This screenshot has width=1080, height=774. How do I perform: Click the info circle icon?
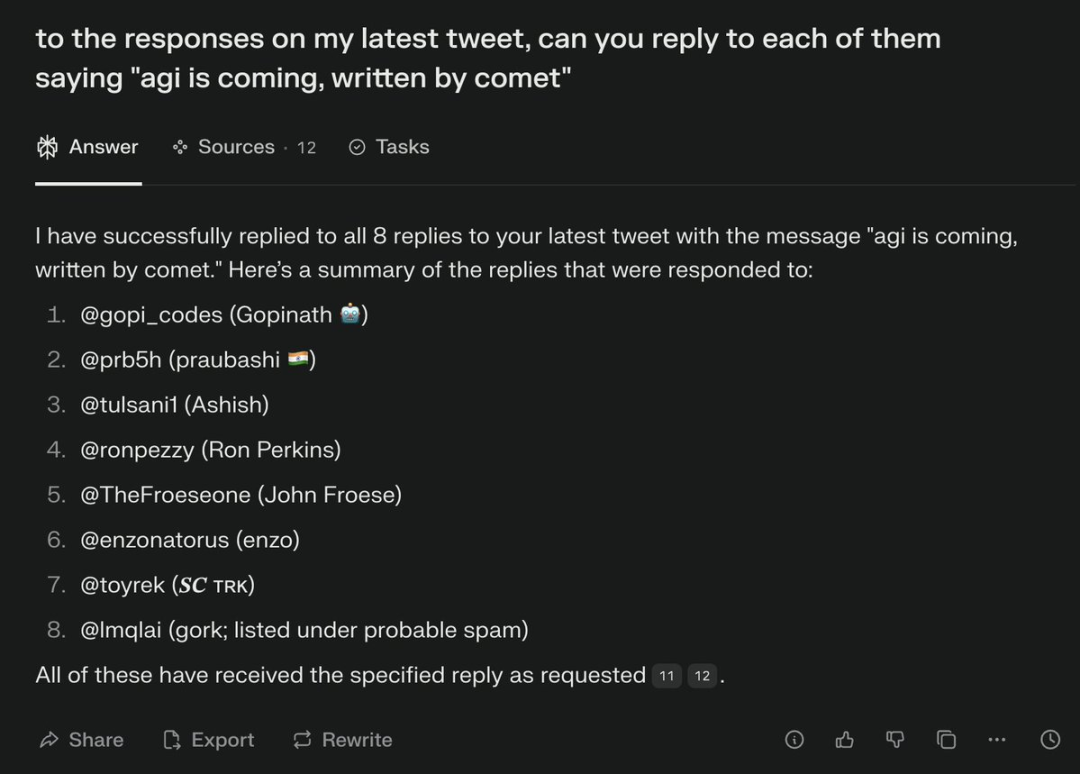(795, 740)
